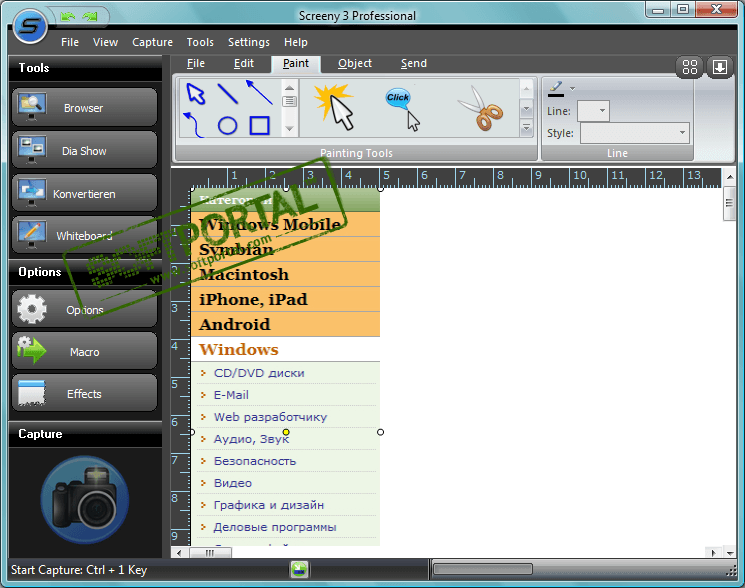Click the orange 'Windows' heading
The image size is (745, 588).
point(239,349)
